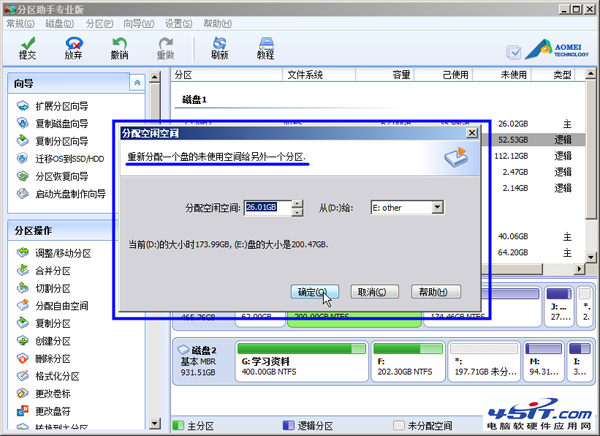Sort by 已使用 column header
The height and width of the screenshot is (436, 600).
pyautogui.click(x=444, y=75)
